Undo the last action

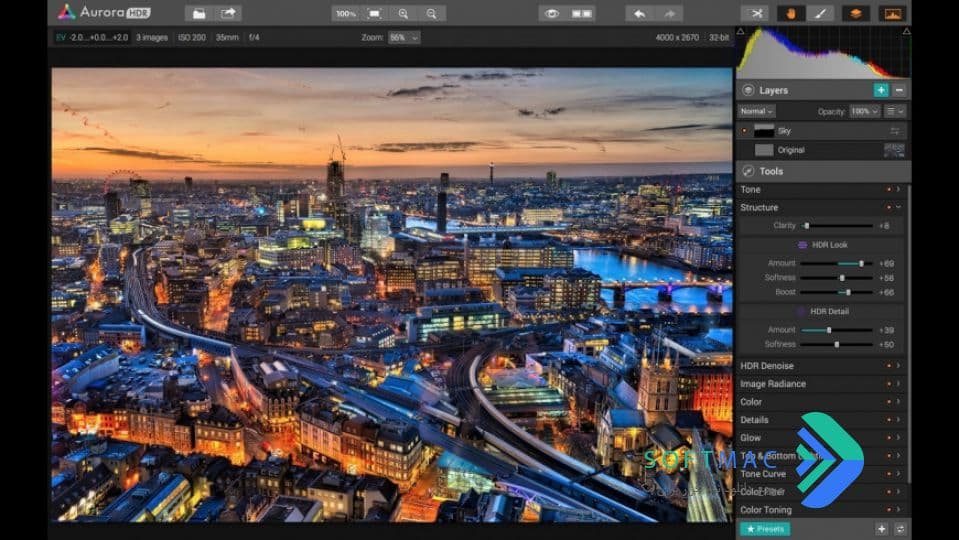[x=639, y=13]
